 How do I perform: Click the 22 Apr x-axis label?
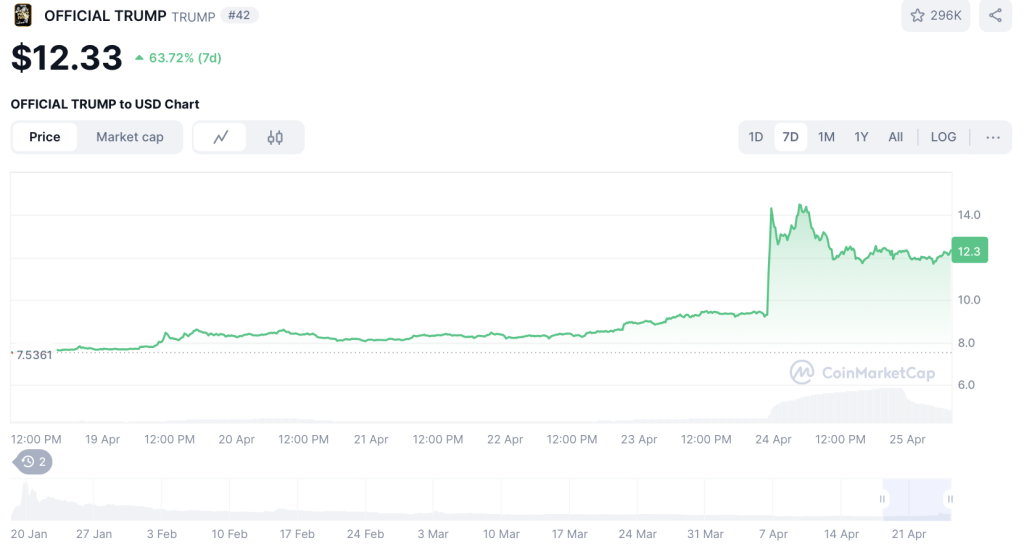505,439
